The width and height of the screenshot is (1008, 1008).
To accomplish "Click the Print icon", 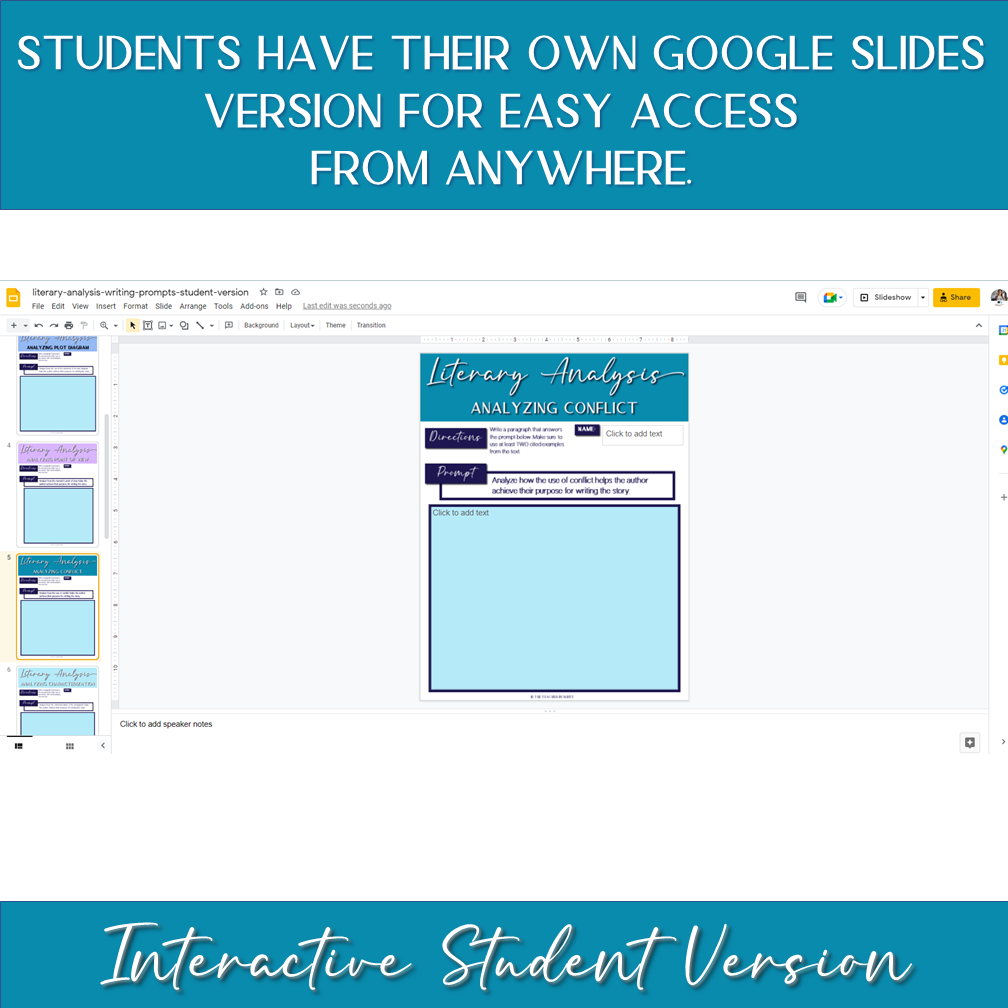I will pyautogui.click(x=68, y=325).
